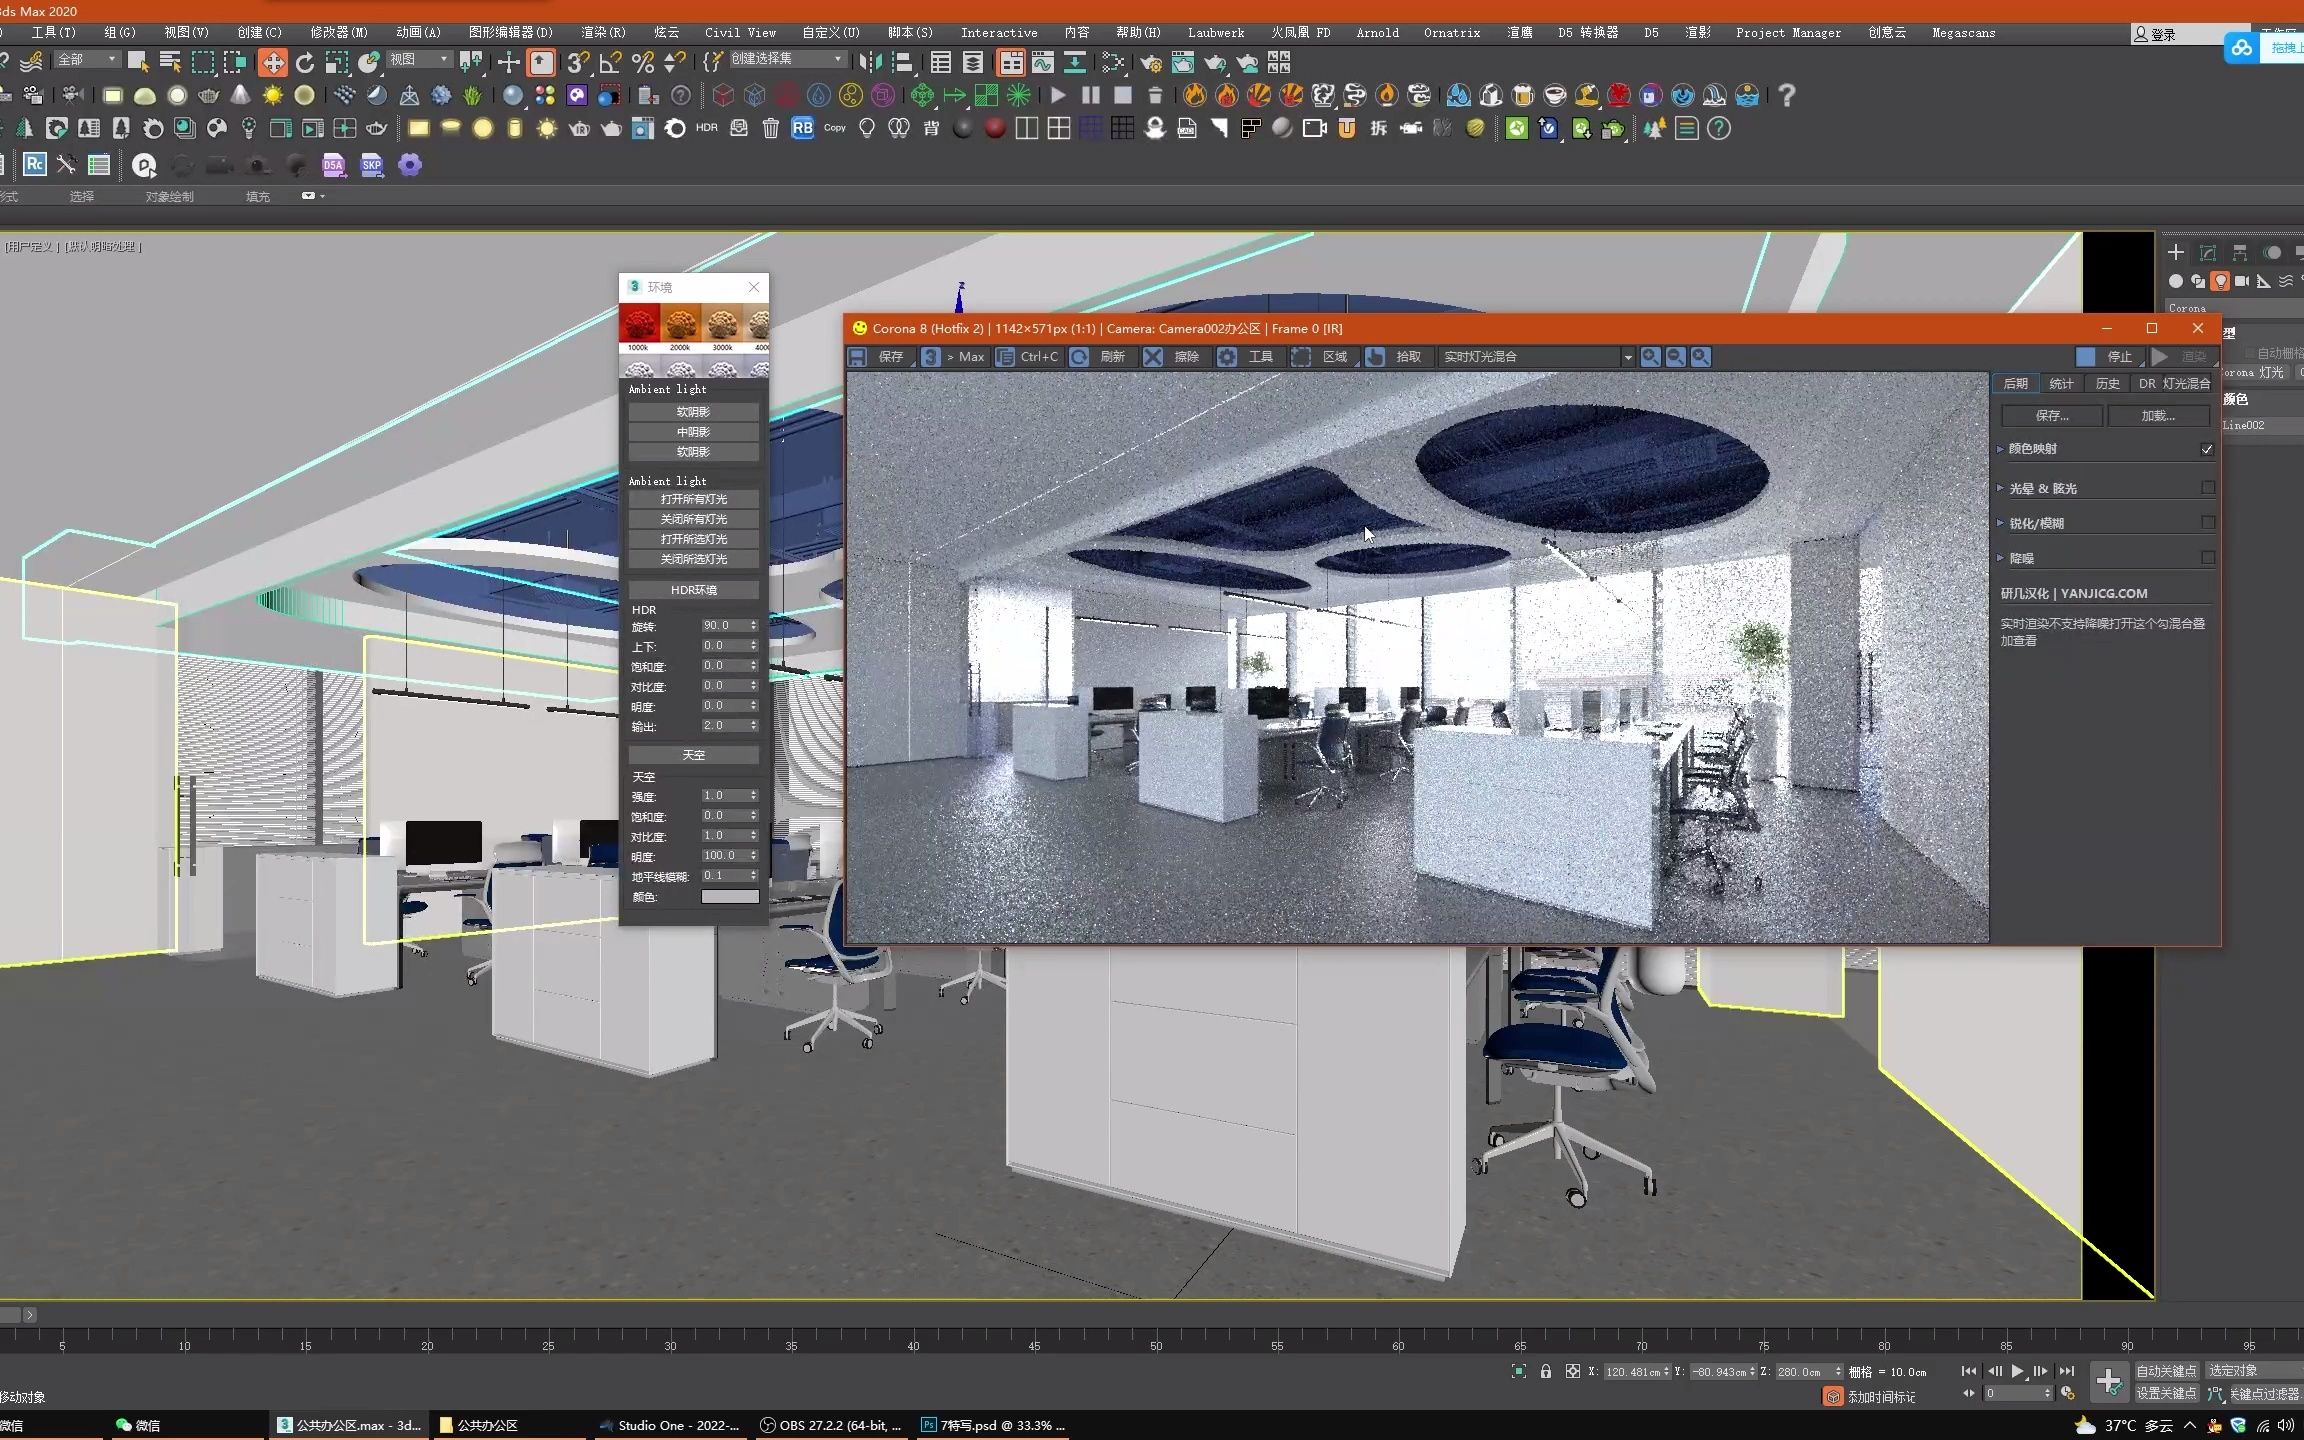Screen dimensions: 2304x1440
Task: Open the Curve Editor icon
Action: pos(1043,62)
